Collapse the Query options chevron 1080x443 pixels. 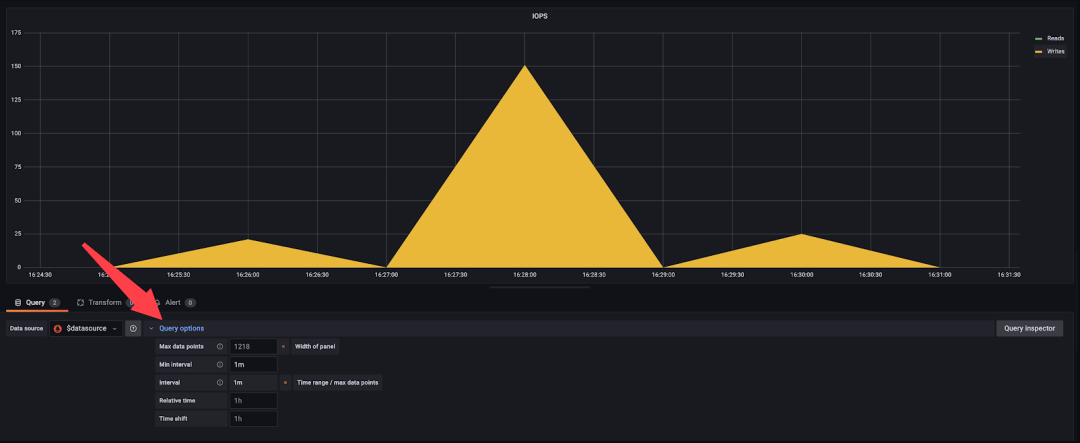[x=152, y=329]
